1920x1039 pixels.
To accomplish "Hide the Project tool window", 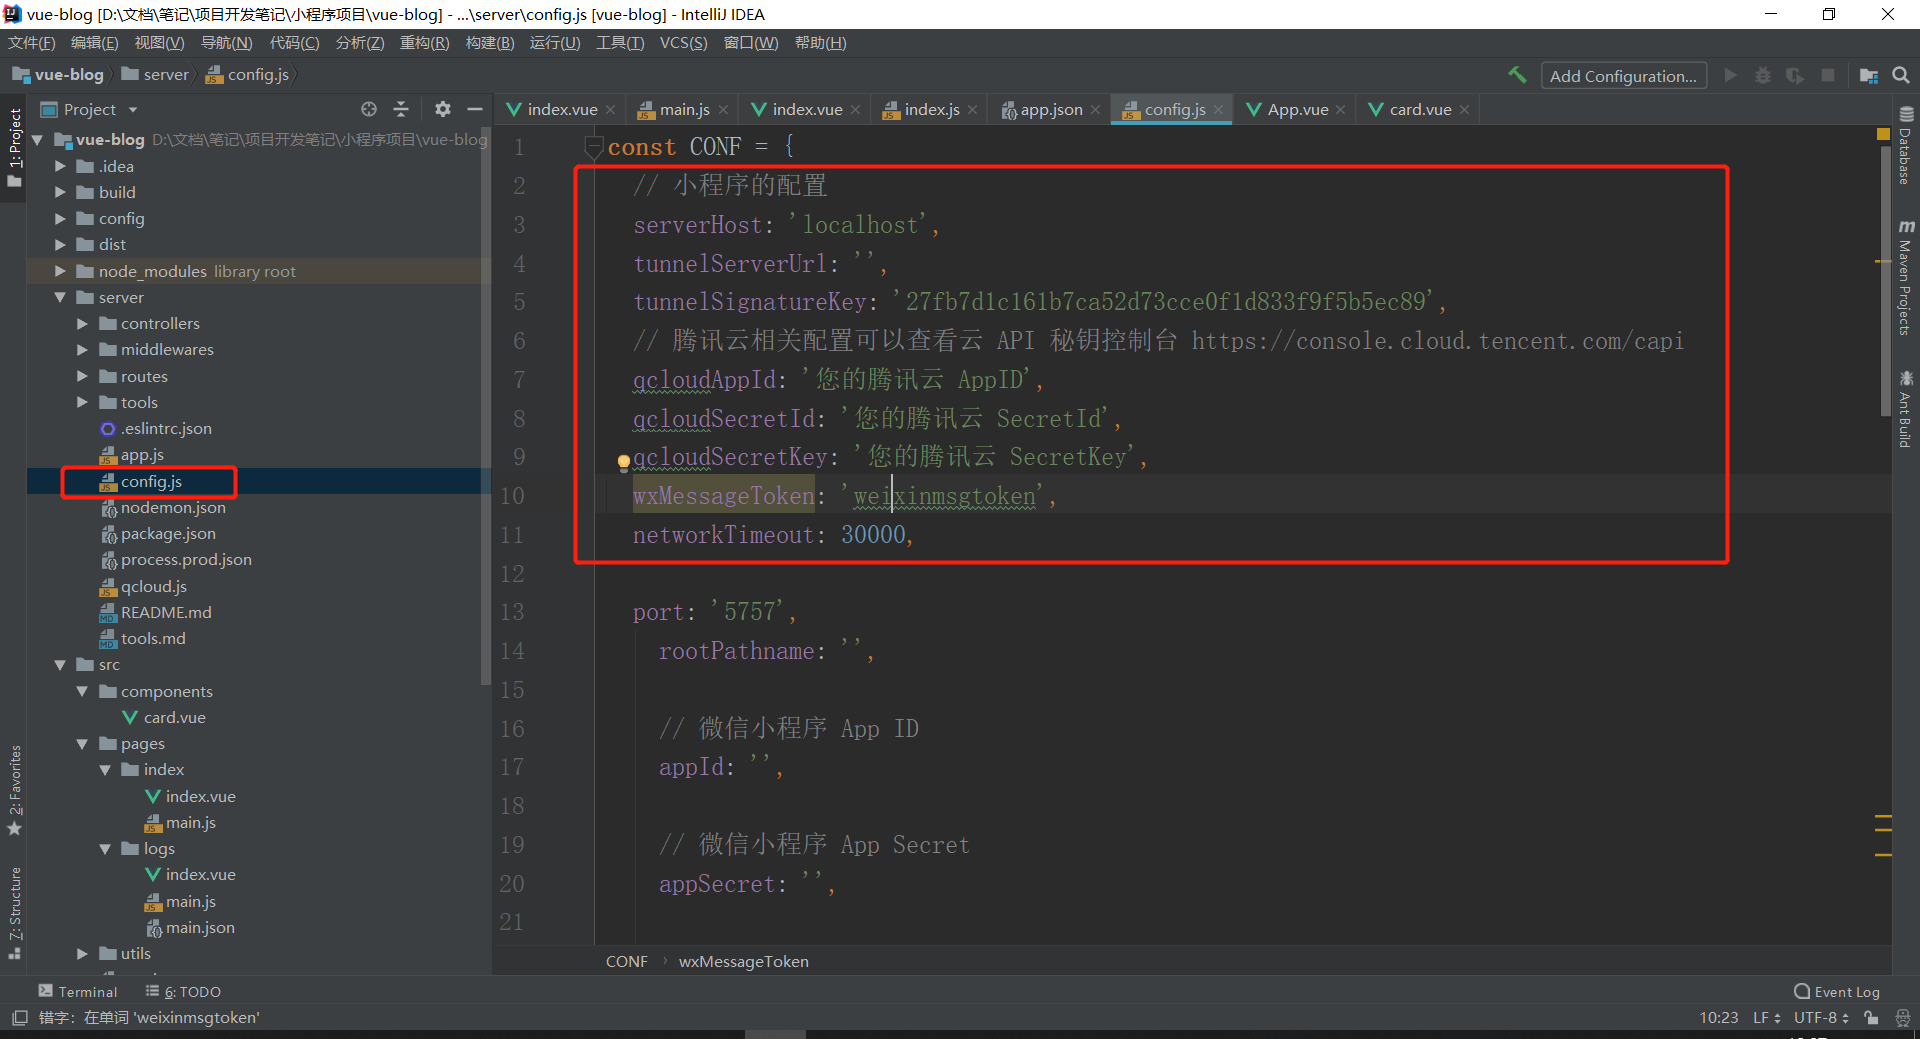I will (x=475, y=109).
